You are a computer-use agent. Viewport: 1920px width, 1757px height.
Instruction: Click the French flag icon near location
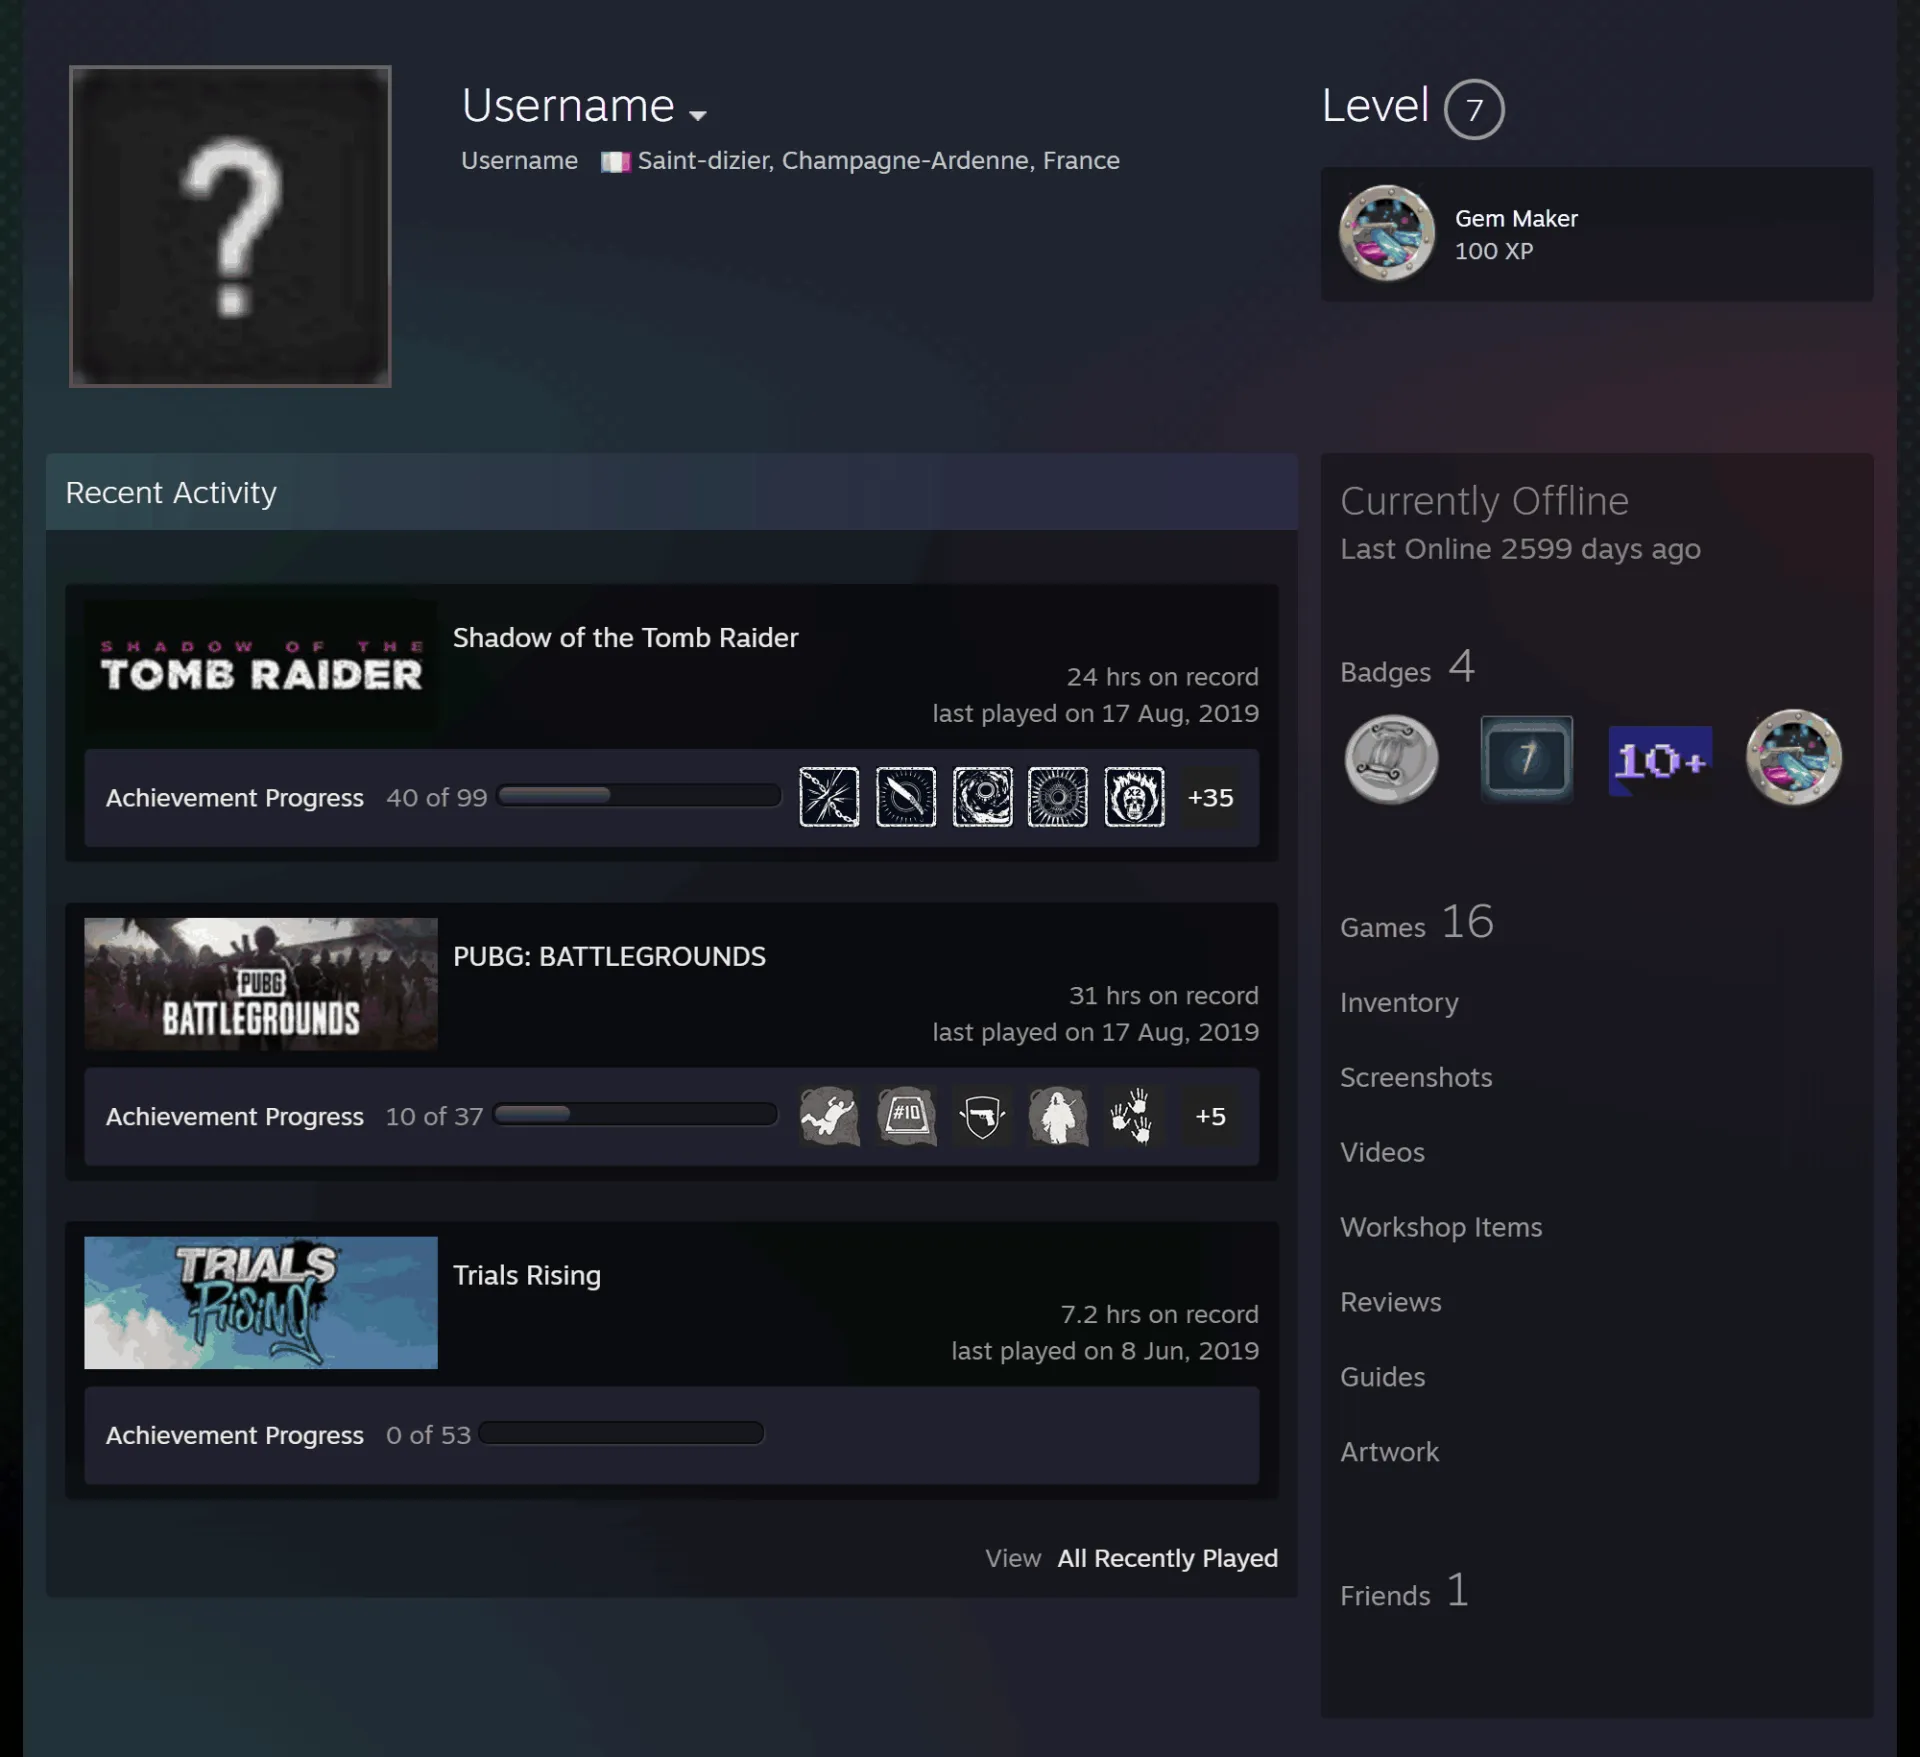coord(615,162)
